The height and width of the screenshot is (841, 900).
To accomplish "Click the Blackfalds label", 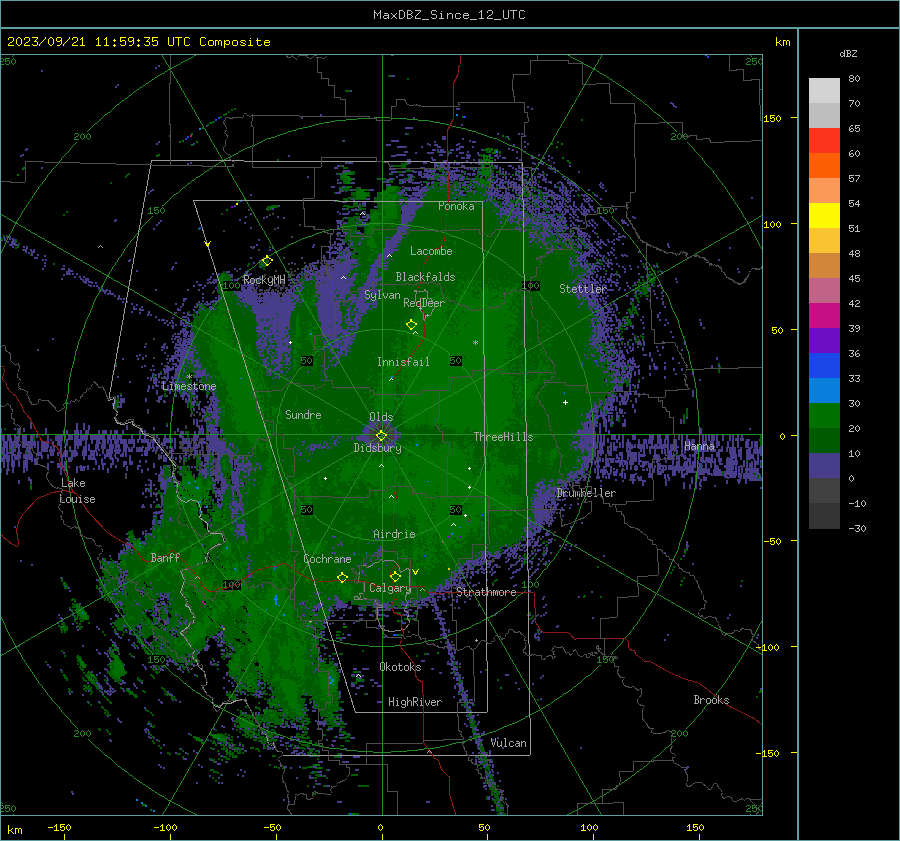I will tap(425, 277).
